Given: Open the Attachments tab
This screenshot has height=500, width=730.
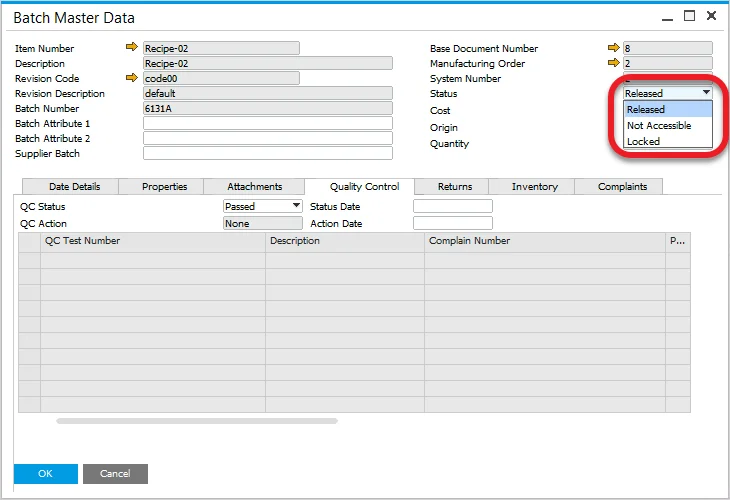Looking at the screenshot, I should coord(254,187).
